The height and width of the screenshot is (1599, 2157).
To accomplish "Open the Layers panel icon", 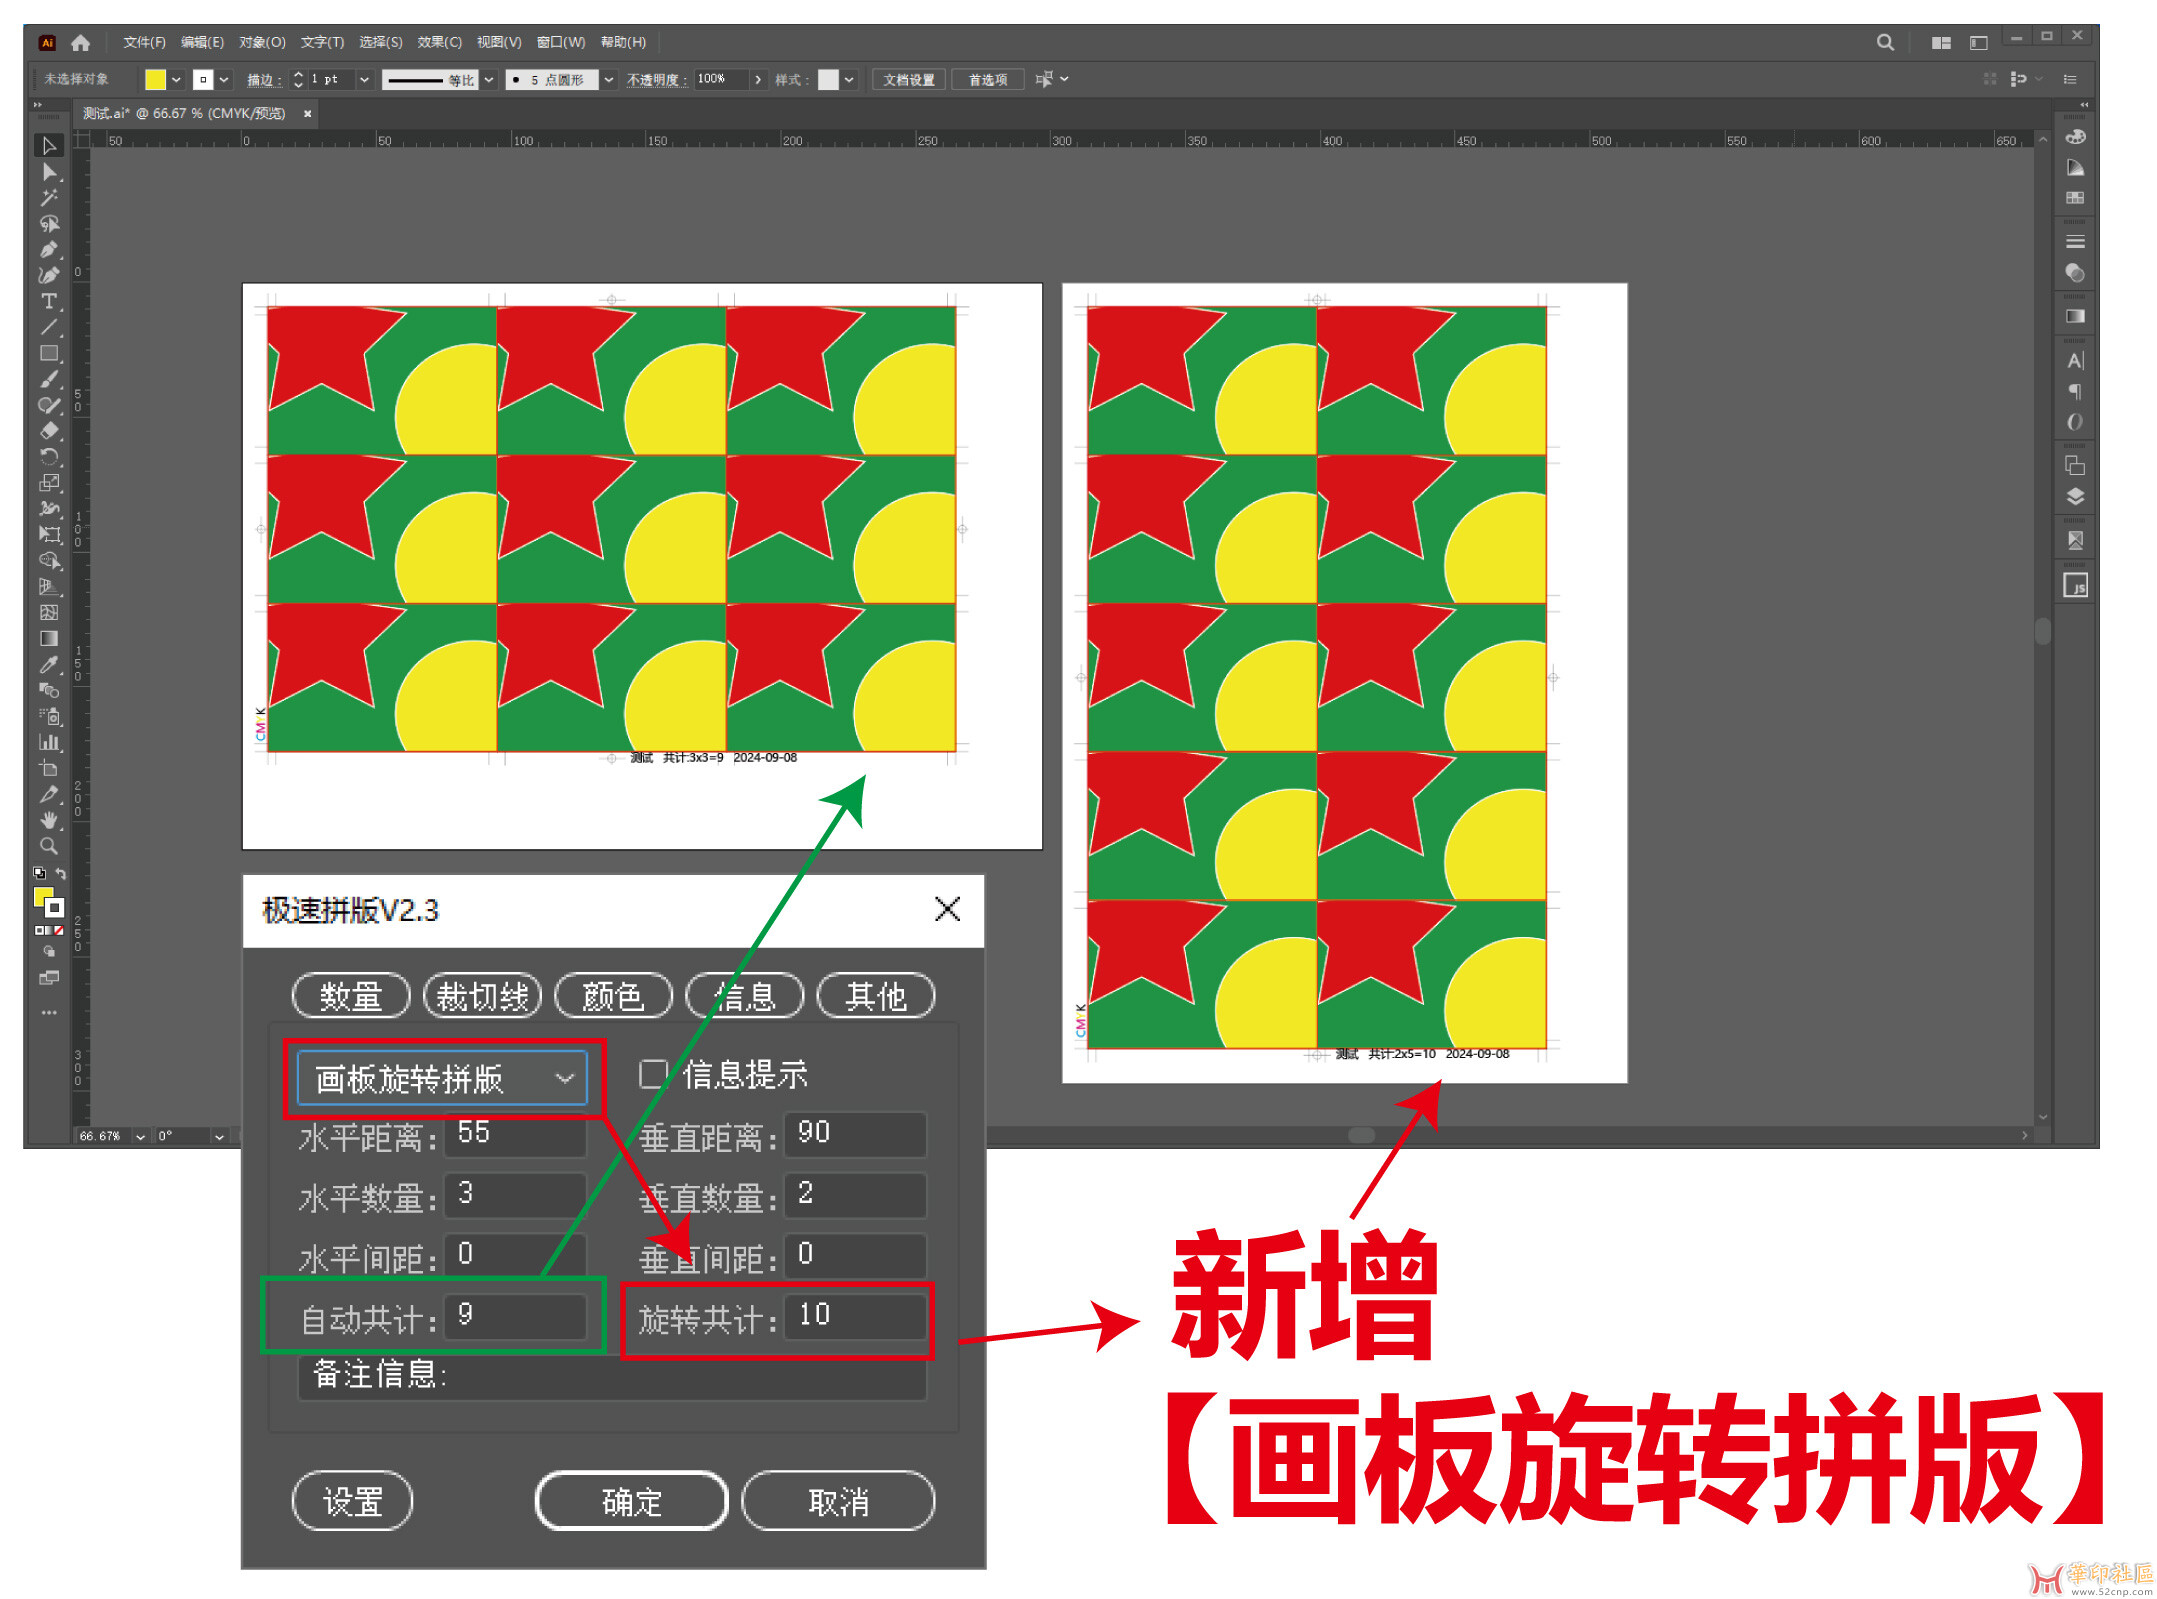I will point(2075,497).
